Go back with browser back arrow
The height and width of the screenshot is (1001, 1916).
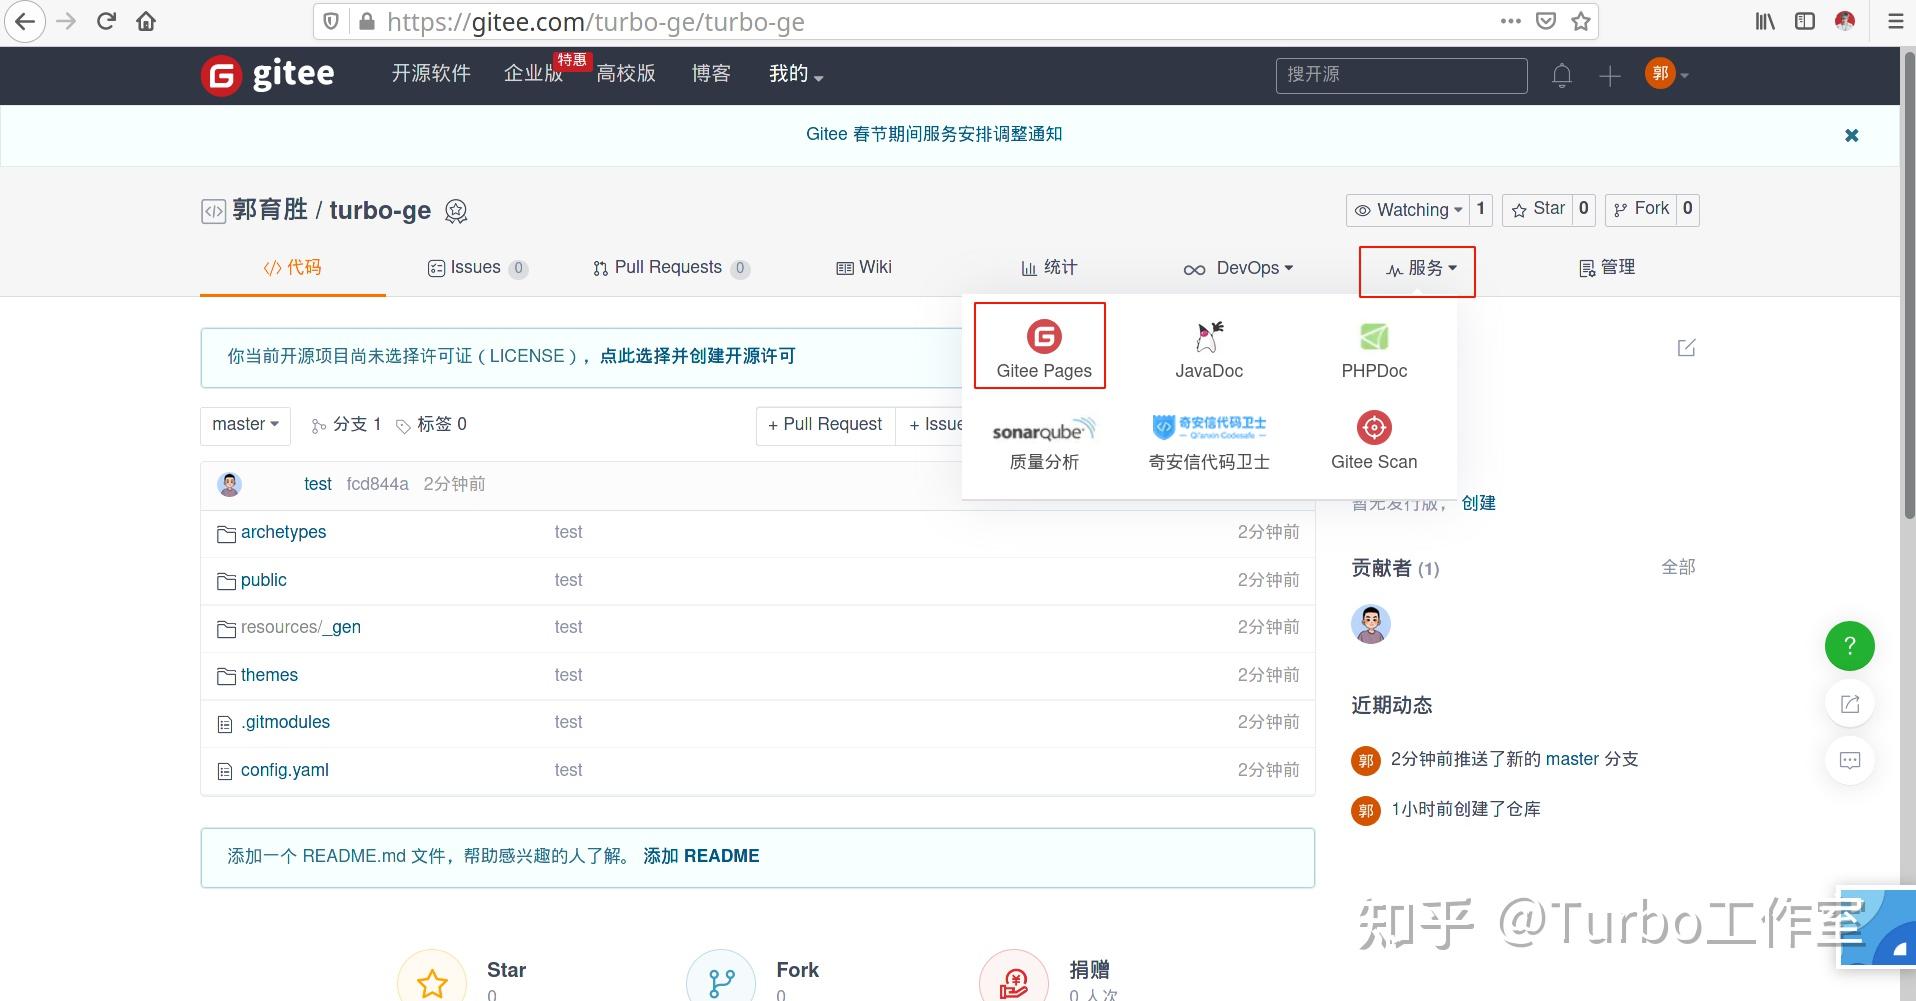click(24, 22)
